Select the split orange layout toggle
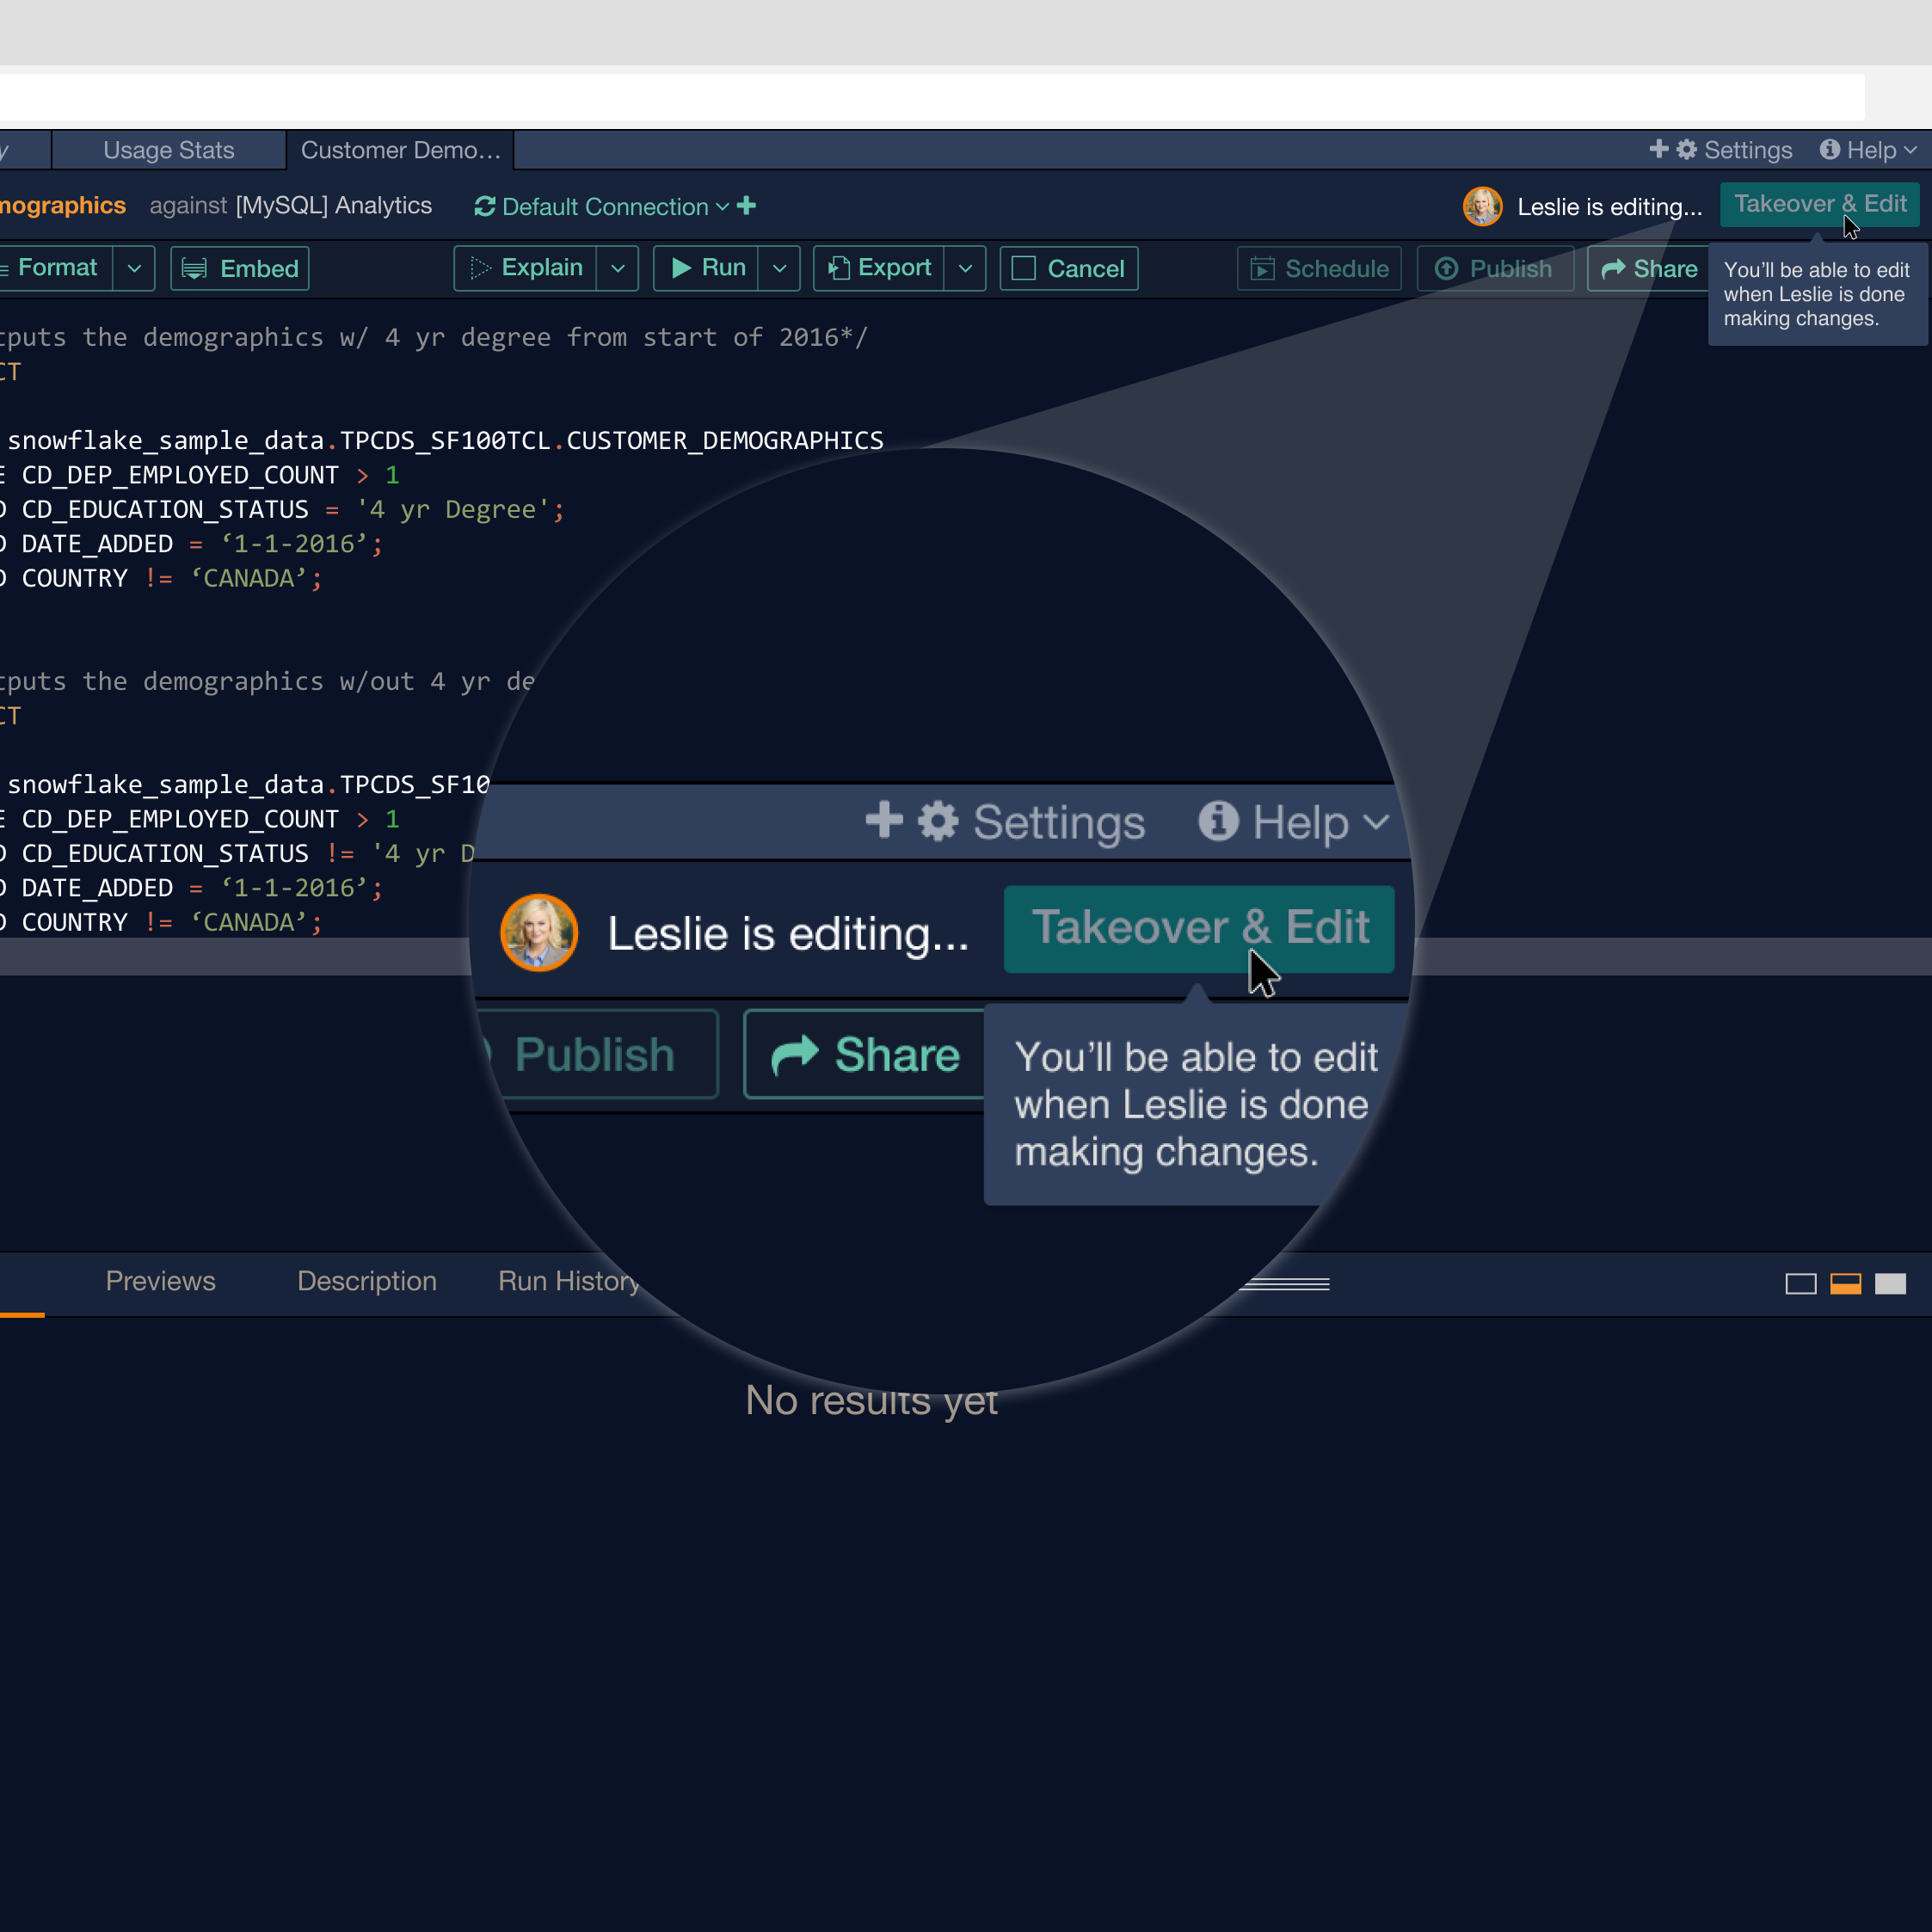 [1845, 1283]
